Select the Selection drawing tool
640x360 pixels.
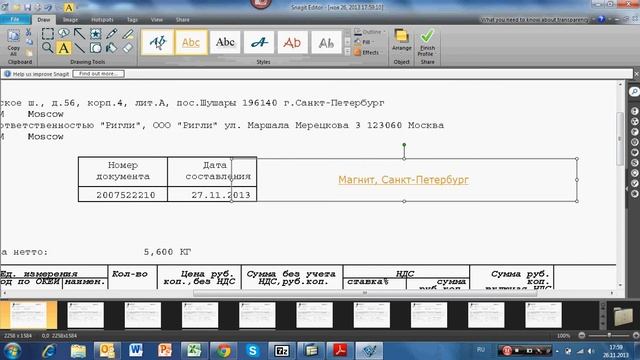pos(48,34)
